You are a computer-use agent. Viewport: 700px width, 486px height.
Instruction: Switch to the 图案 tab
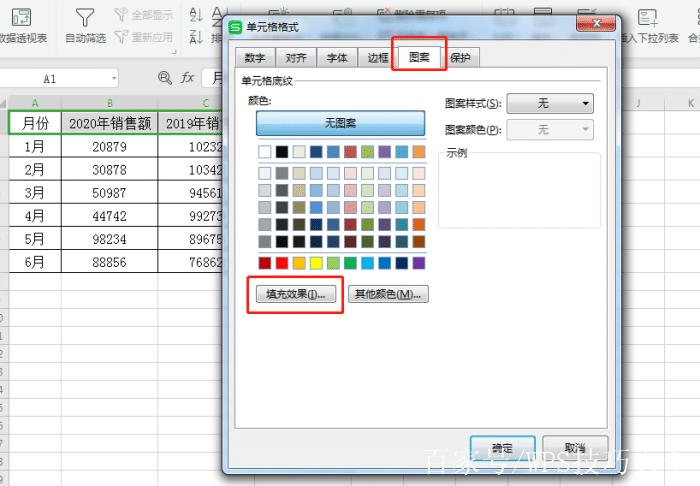(419, 57)
